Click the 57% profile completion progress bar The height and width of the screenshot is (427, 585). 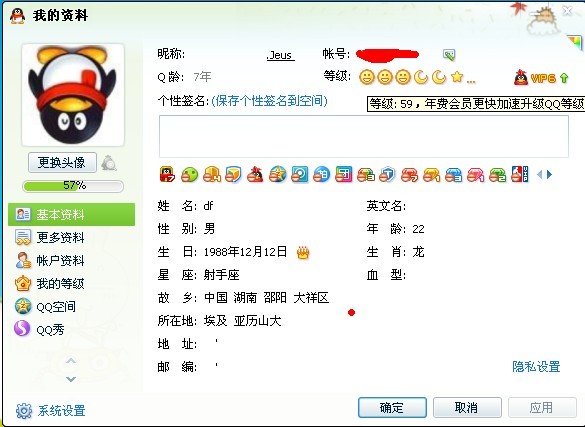73,186
